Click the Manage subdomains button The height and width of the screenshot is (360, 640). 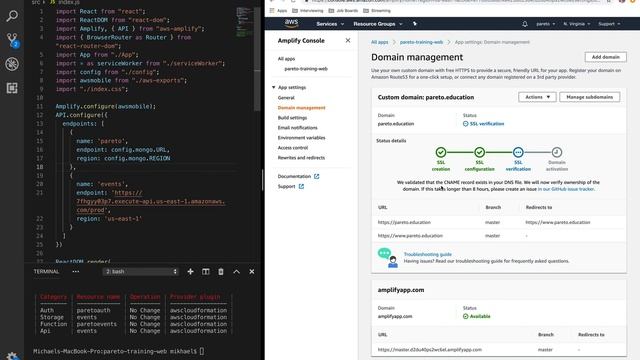pos(589,97)
